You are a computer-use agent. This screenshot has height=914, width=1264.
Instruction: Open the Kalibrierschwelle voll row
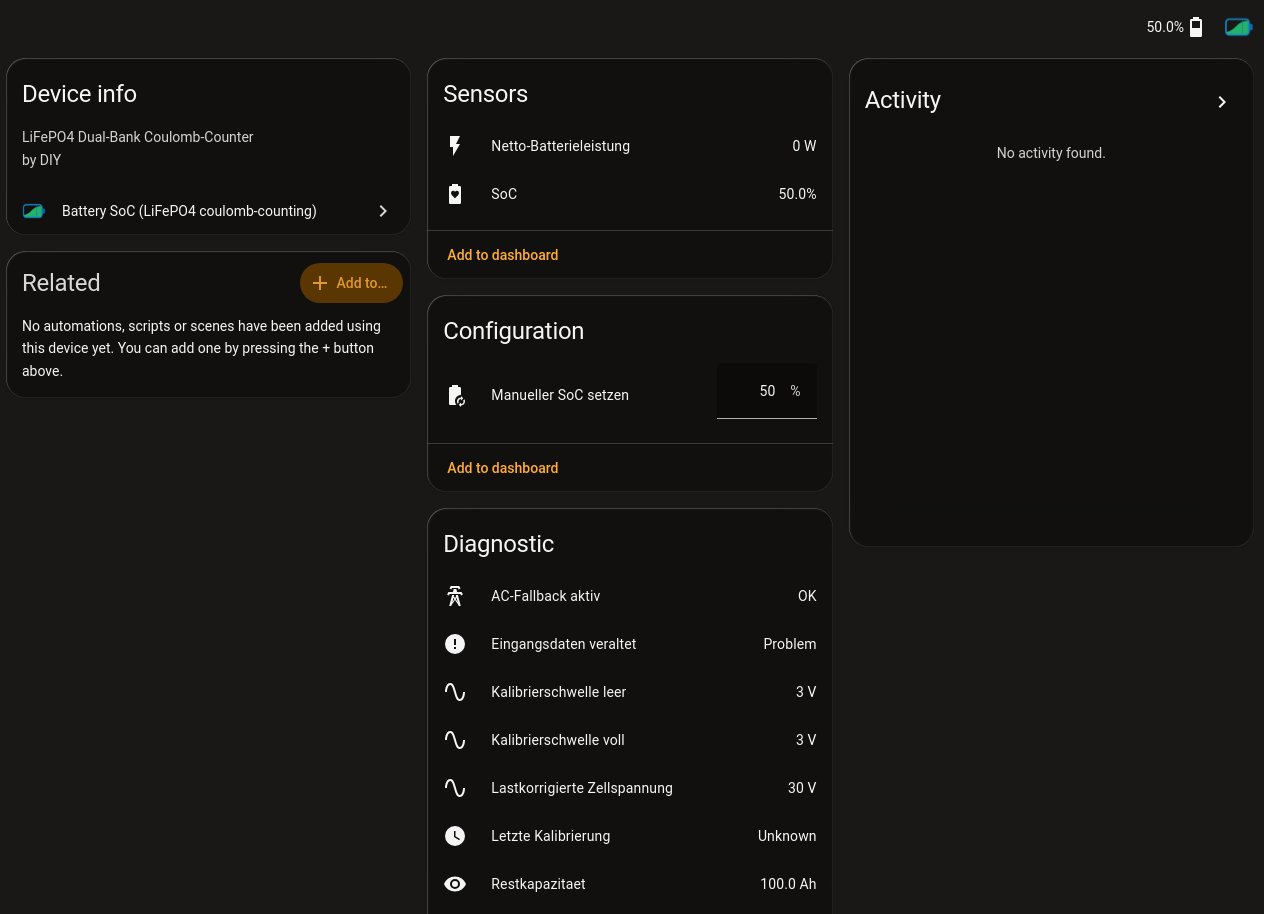click(630, 740)
